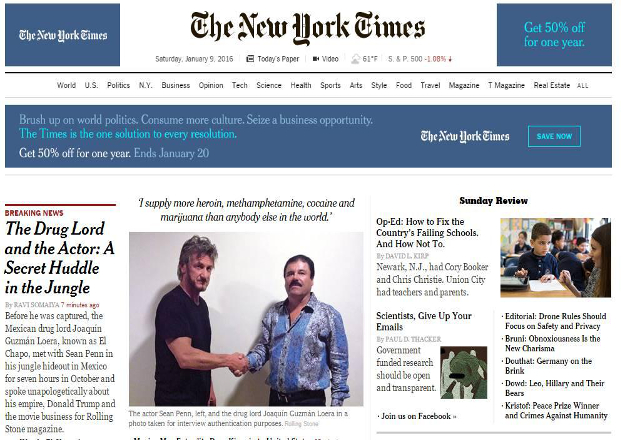Click the red S&P 500 down arrow
The image size is (640, 440).
(x=450, y=59)
